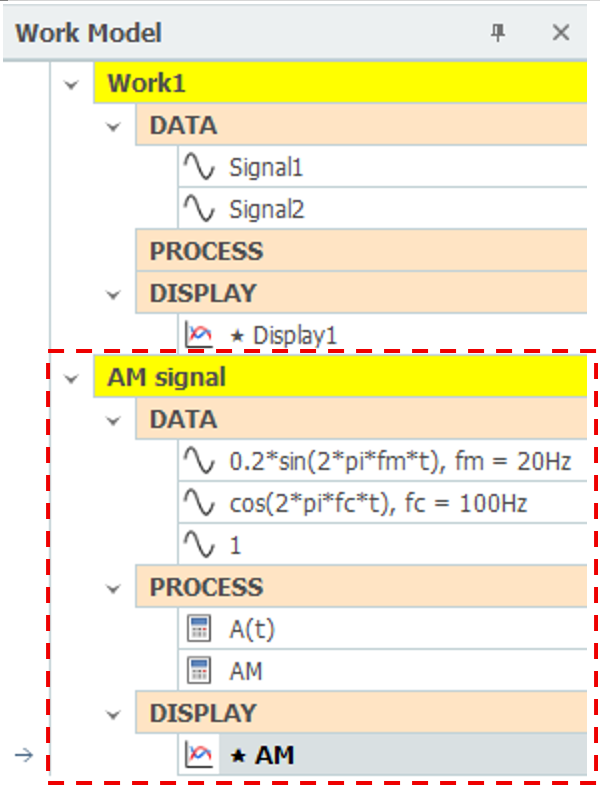
Task: Collapse DISPLAY section under AM signal
Action: [114, 714]
